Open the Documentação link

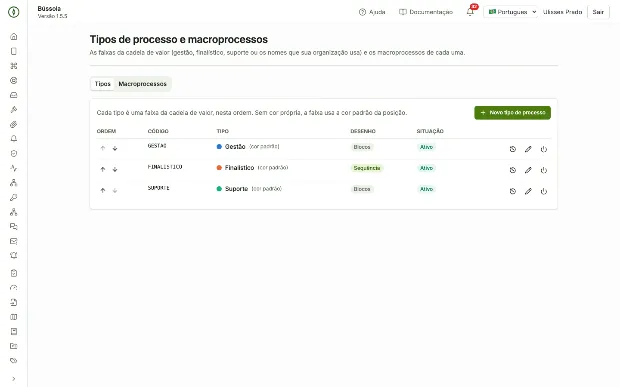click(x=426, y=12)
